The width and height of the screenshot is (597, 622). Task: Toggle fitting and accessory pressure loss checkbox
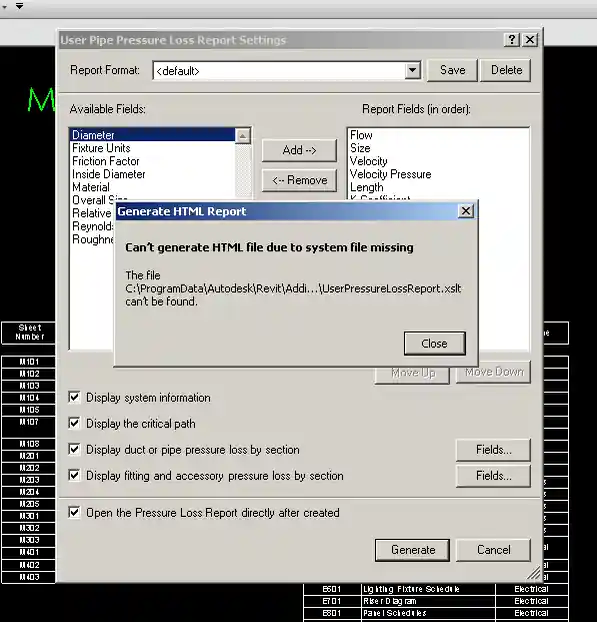click(74, 475)
